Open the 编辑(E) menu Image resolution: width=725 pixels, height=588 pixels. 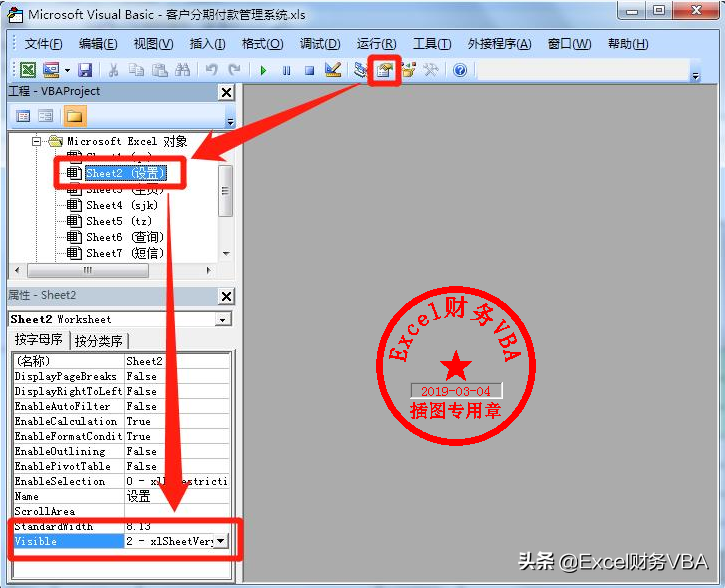pos(98,44)
